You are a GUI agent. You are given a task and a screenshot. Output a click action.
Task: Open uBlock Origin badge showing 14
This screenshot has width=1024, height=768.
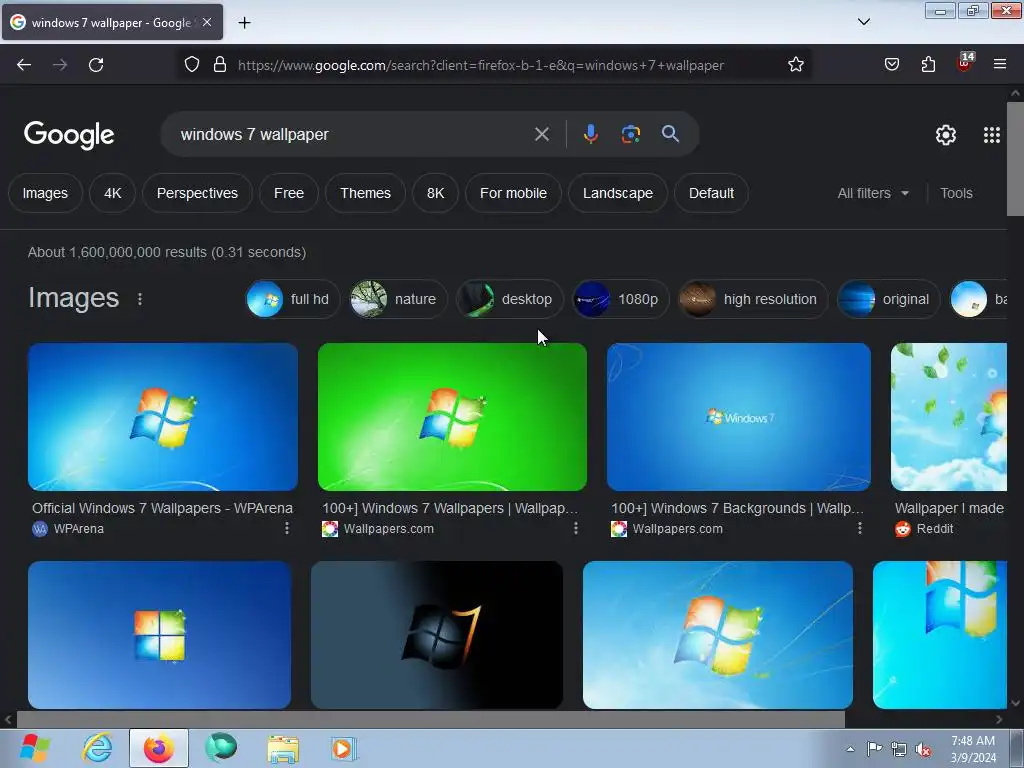(965, 63)
